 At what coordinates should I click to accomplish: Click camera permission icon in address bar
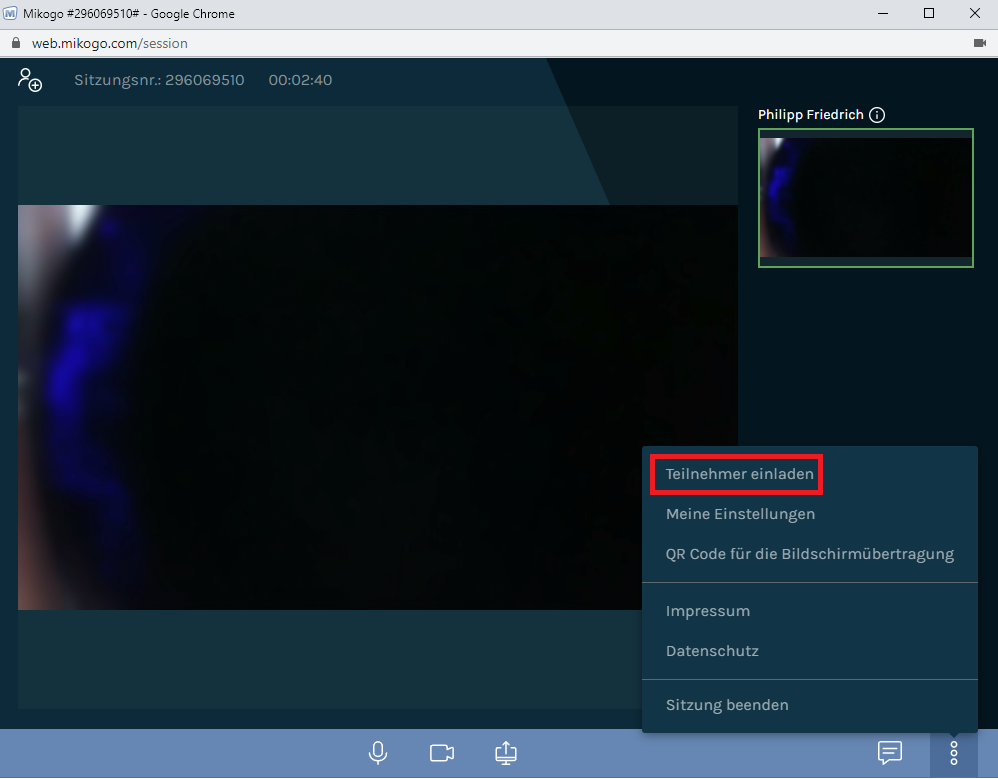coord(979,43)
